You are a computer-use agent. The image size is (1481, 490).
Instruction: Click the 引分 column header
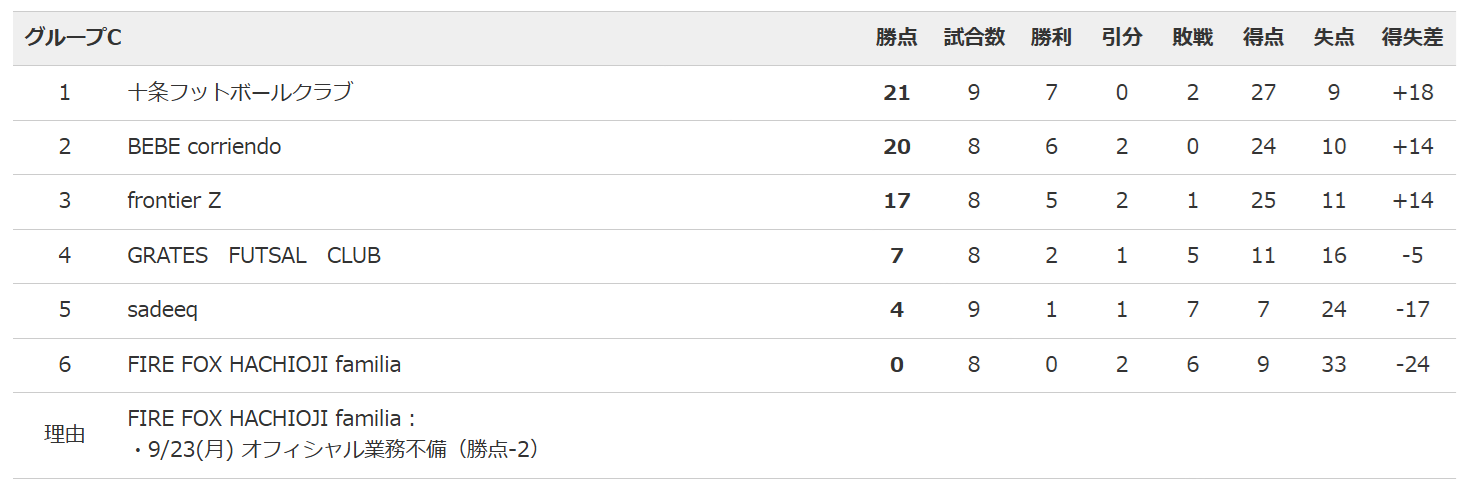[x=1122, y=38]
